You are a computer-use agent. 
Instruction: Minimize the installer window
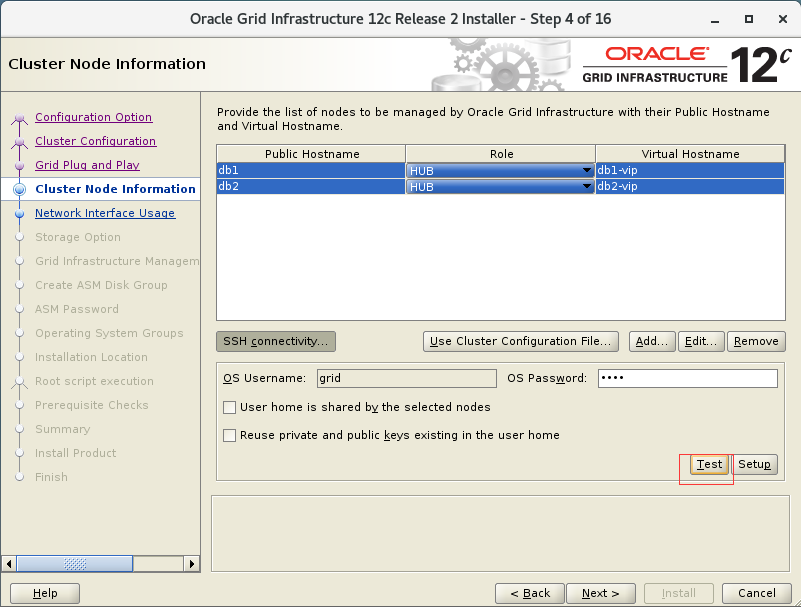pos(715,19)
